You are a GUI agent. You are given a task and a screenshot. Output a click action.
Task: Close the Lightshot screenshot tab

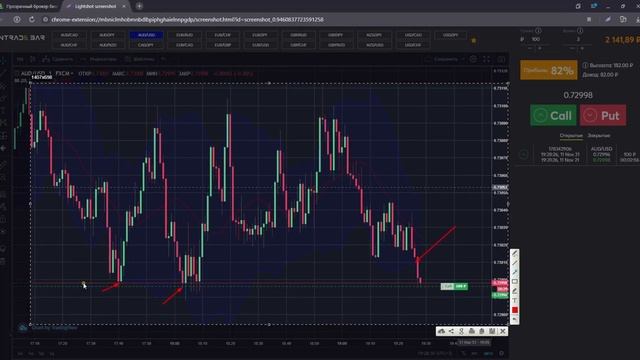click(x=124, y=7)
